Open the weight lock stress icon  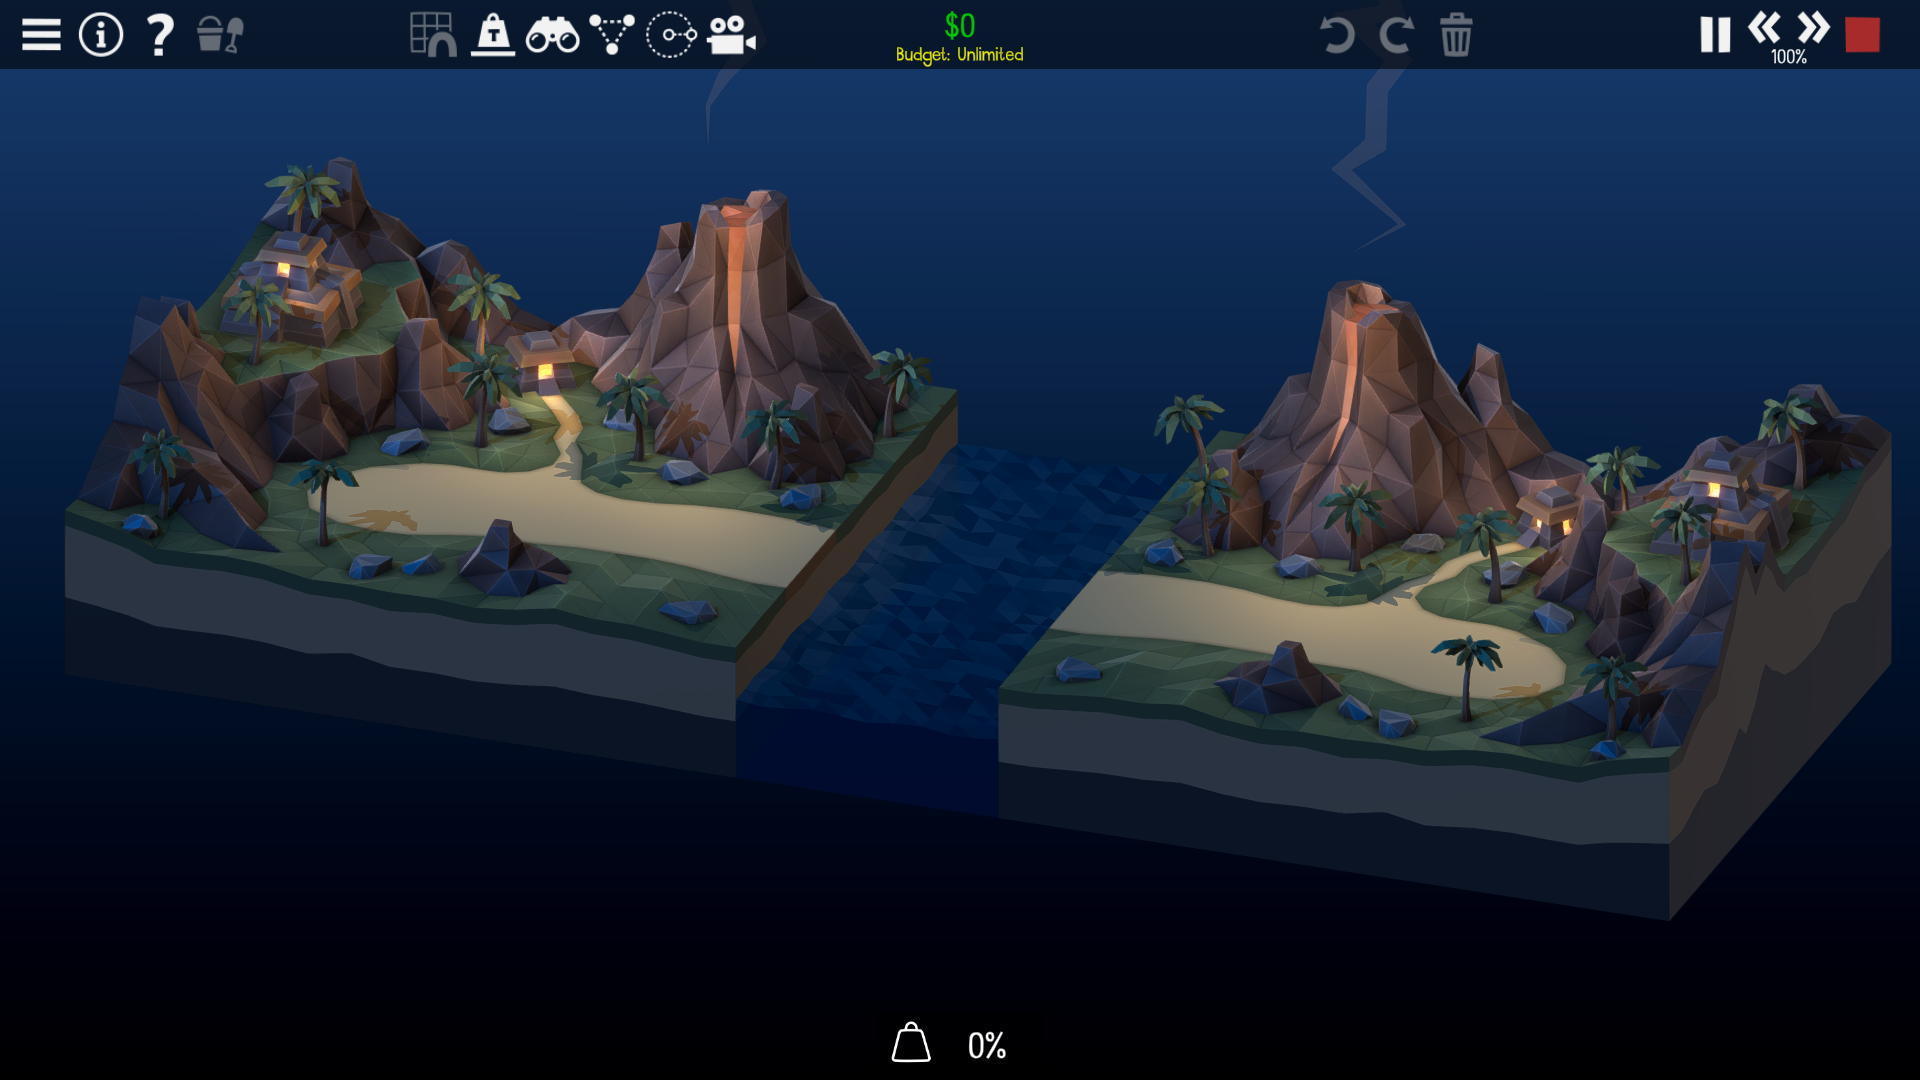point(493,35)
